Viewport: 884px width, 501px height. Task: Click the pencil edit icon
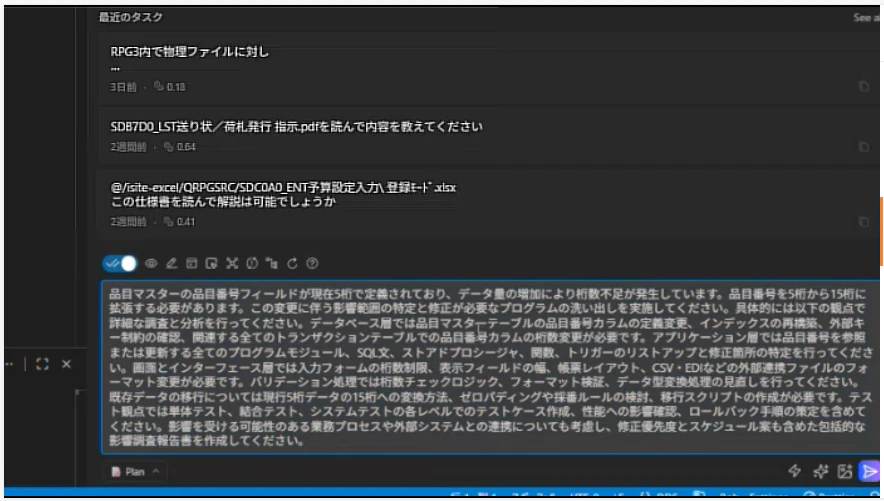pos(171,263)
